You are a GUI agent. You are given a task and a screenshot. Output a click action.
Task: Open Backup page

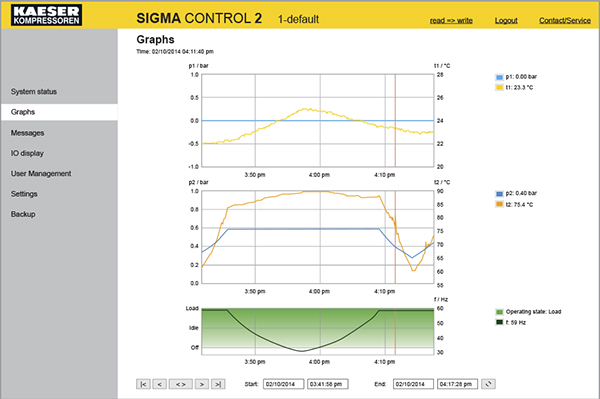coord(23,214)
